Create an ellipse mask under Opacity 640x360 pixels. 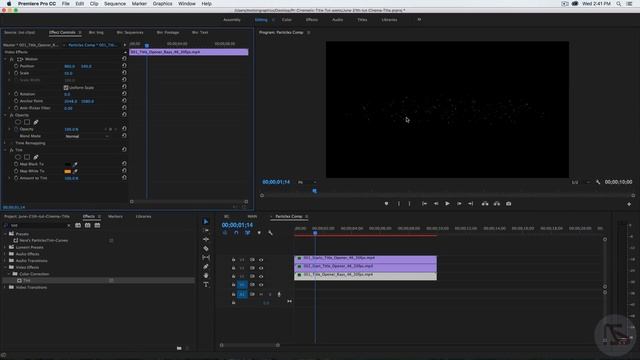pos(18,122)
